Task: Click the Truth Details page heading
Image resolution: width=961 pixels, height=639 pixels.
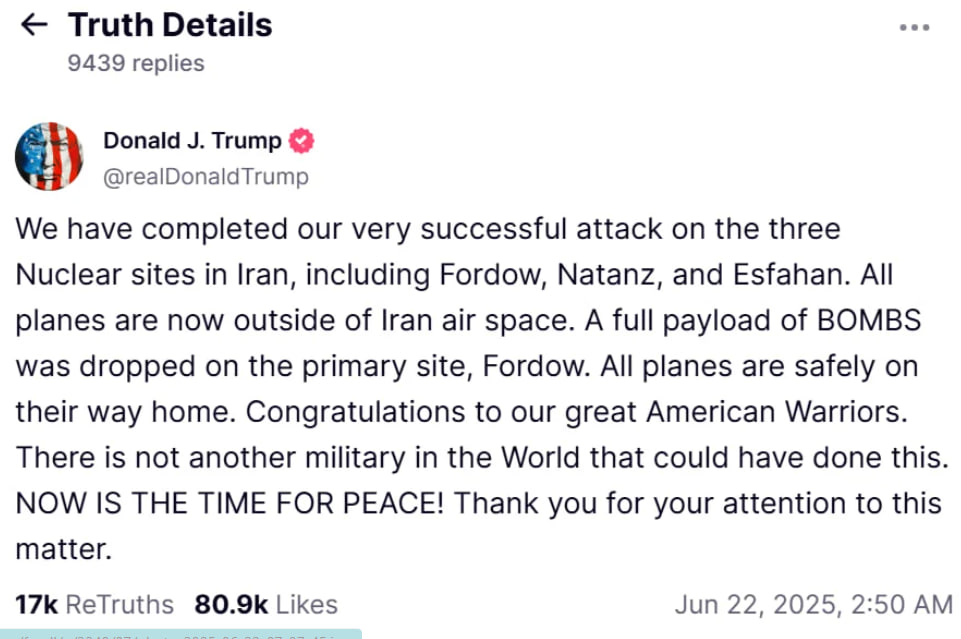Action: (170, 25)
